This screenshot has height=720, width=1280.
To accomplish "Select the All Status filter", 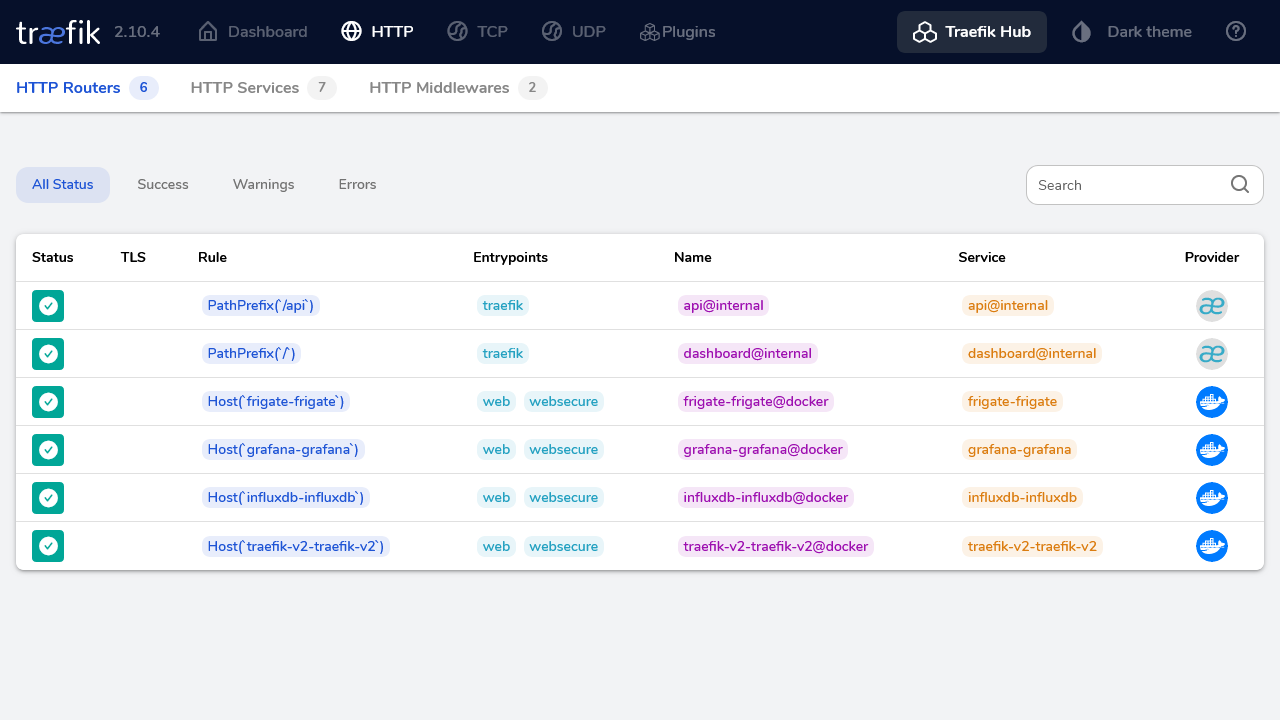I will (x=63, y=185).
